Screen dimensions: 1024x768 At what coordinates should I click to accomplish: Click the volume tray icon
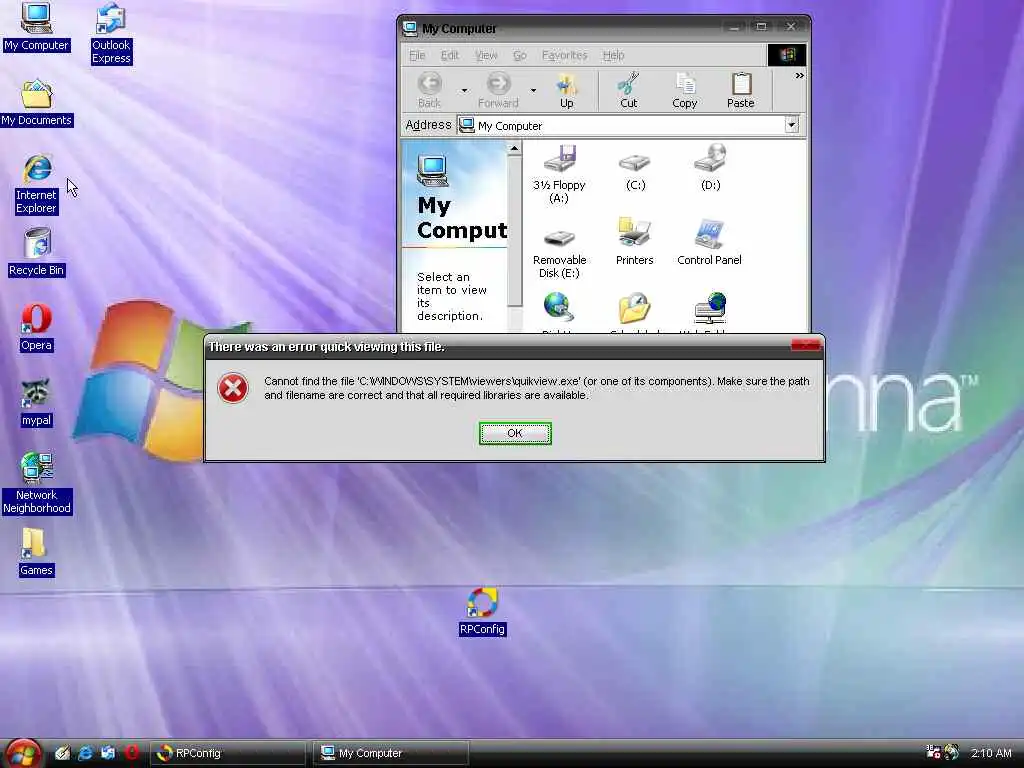tap(952, 752)
